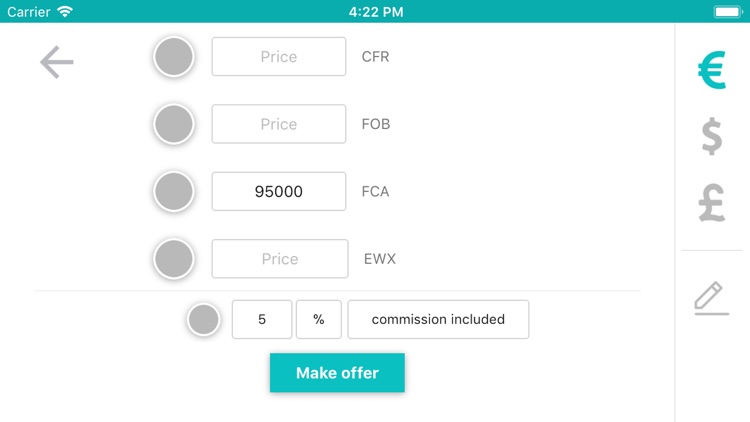Tap the battery indicator in status bar
The width and height of the screenshot is (750, 422).
(x=727, y=12)
